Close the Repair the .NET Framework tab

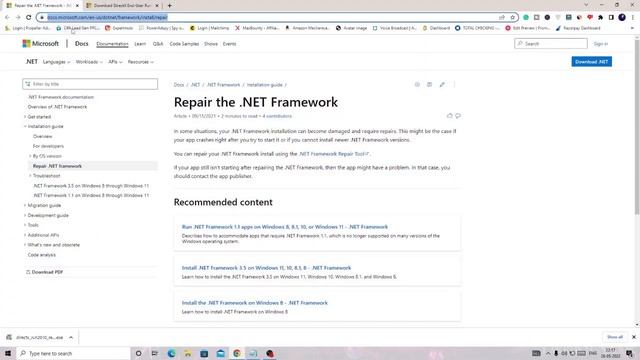click(x=77, y=6)
